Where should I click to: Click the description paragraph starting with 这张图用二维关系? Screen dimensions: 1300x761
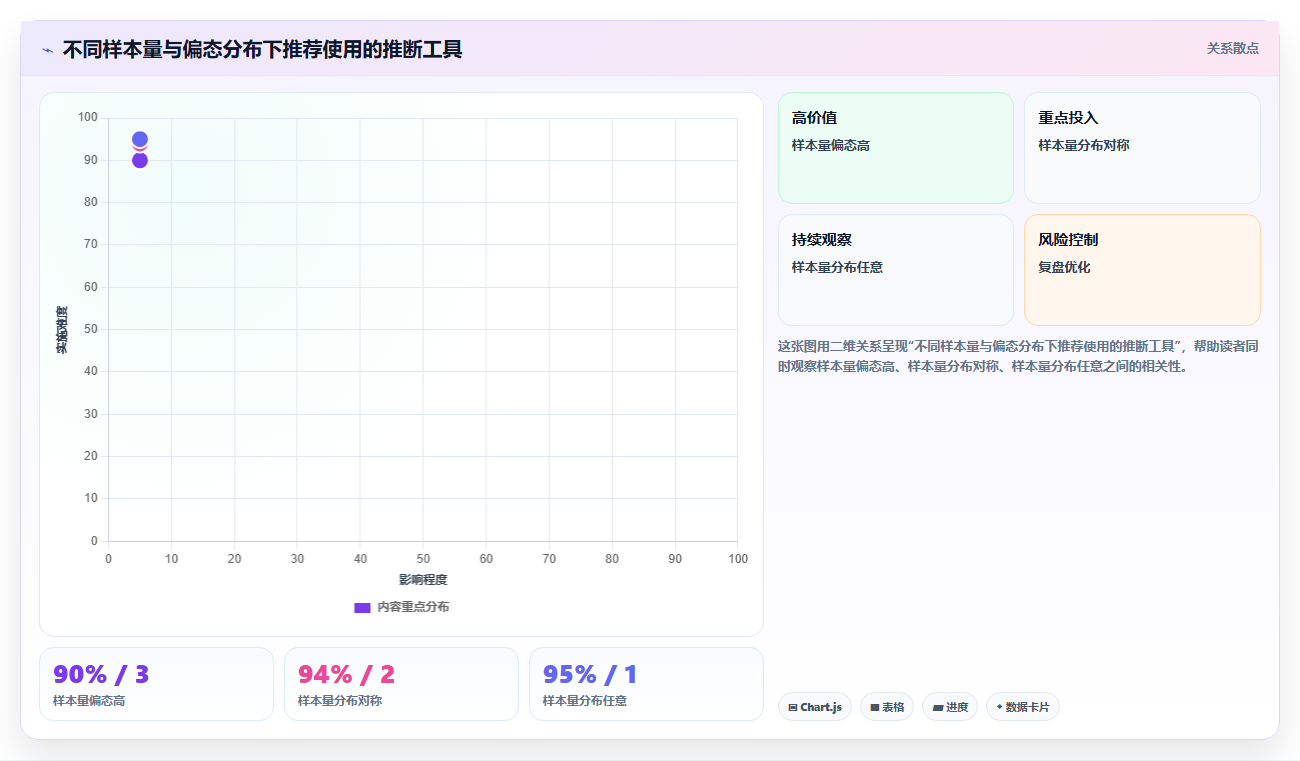pos(1018,356)
